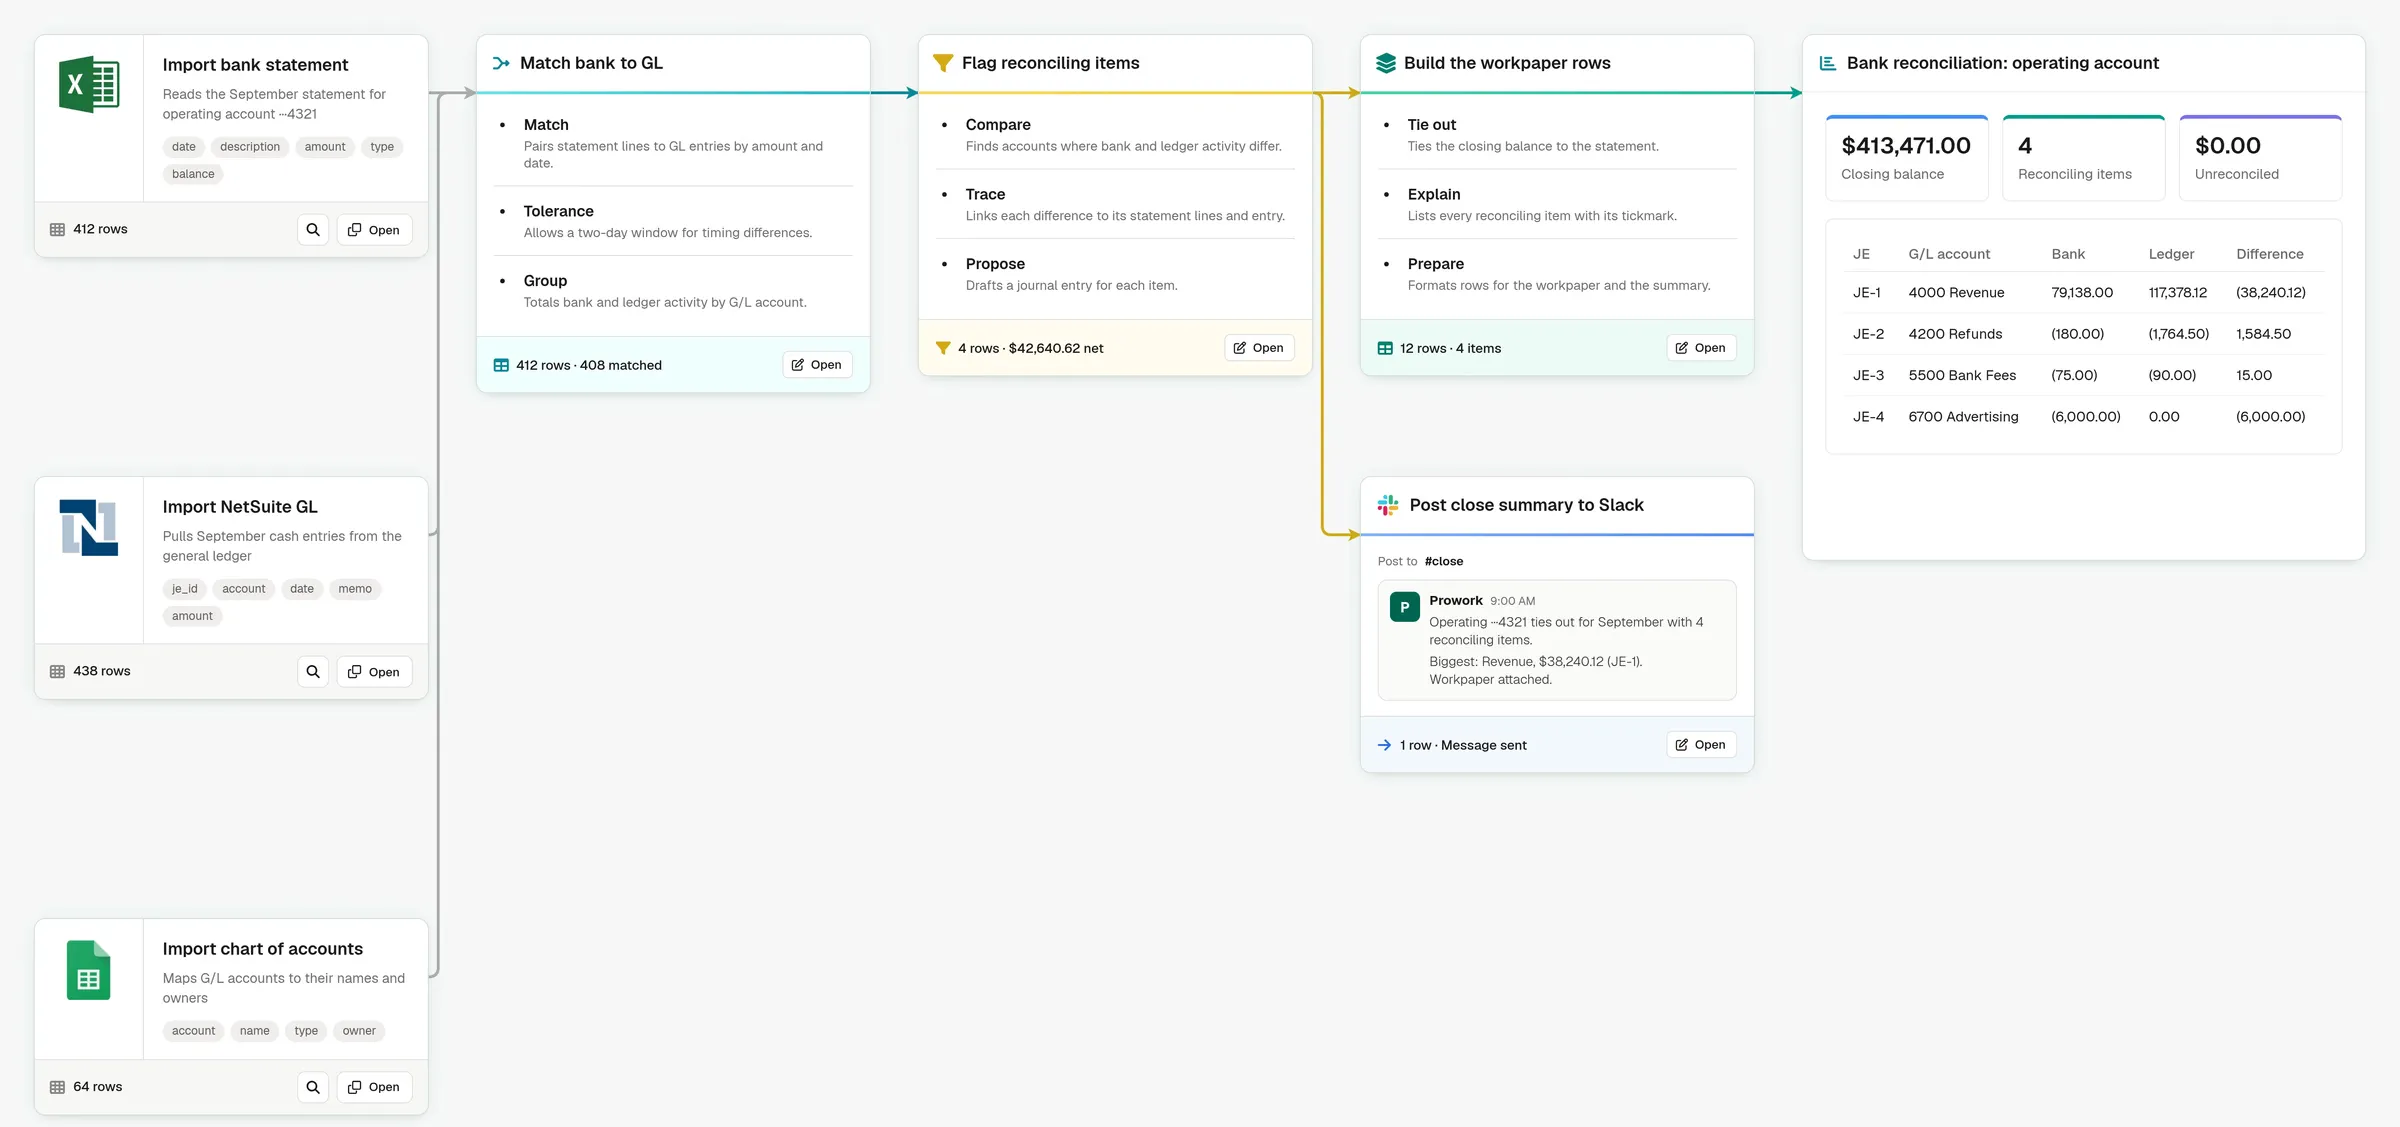2400x1127 pixels.
Task: Click the Tolerance step in Match bank to GL
Action: tap(673, 221)
